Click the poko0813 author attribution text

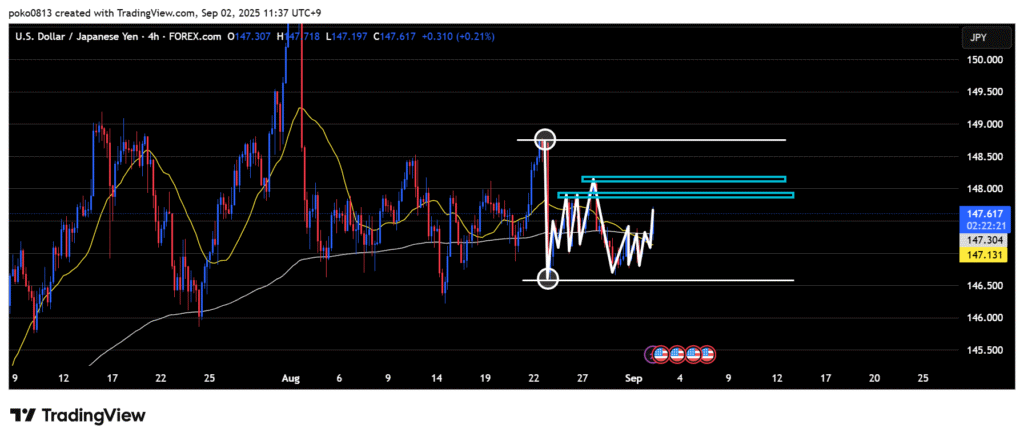[x=35, y=10]
